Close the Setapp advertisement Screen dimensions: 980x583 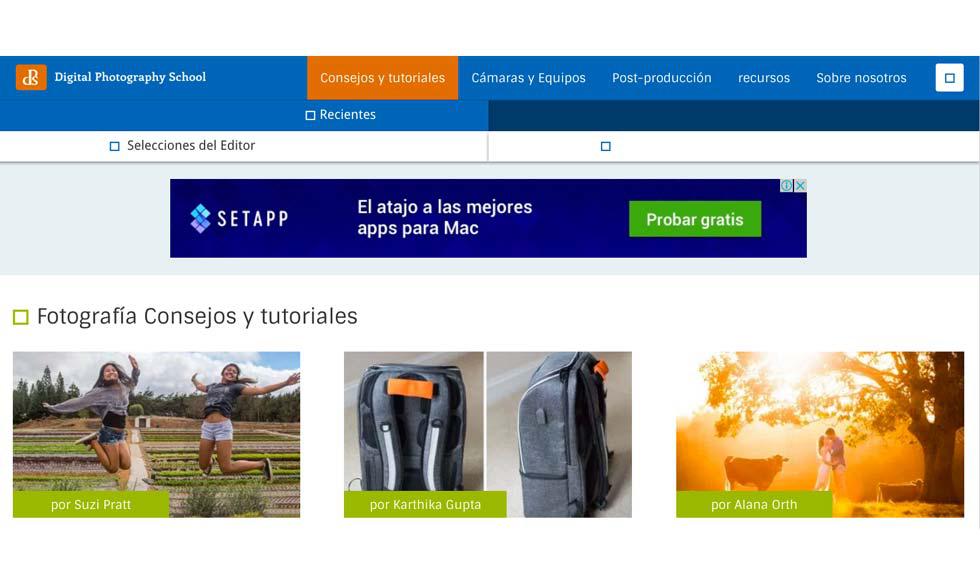pos(800,186)
